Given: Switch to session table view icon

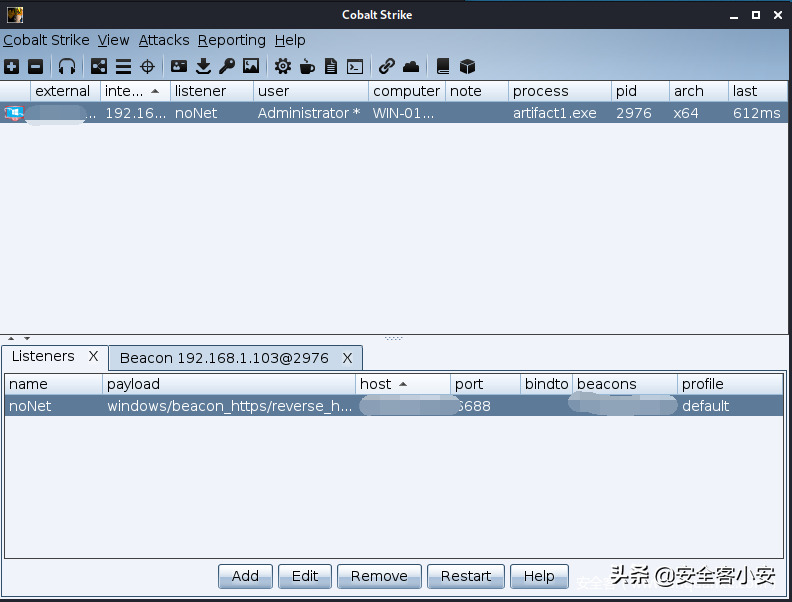Looking at the screenshot, I should 123,66.
